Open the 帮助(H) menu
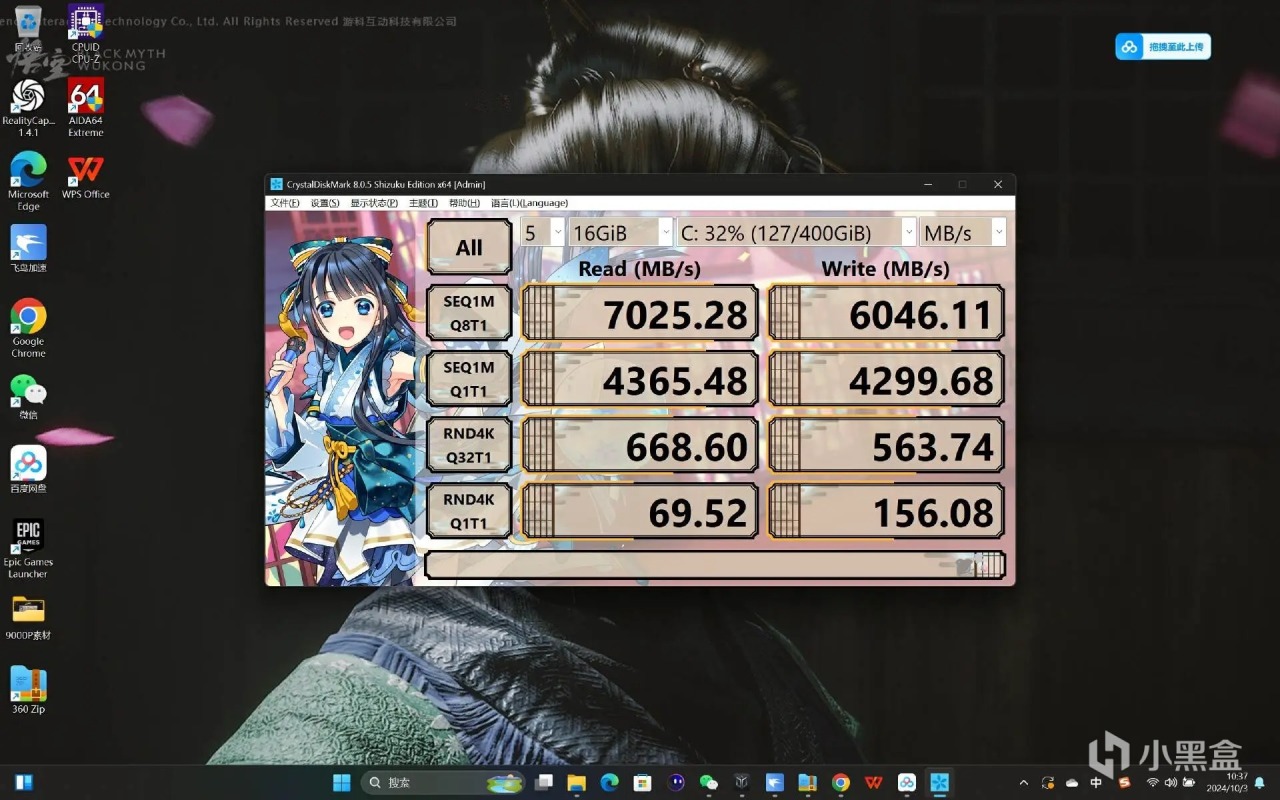The width and height of the screenshot is (1280, 800). click(x=464, y=203)
